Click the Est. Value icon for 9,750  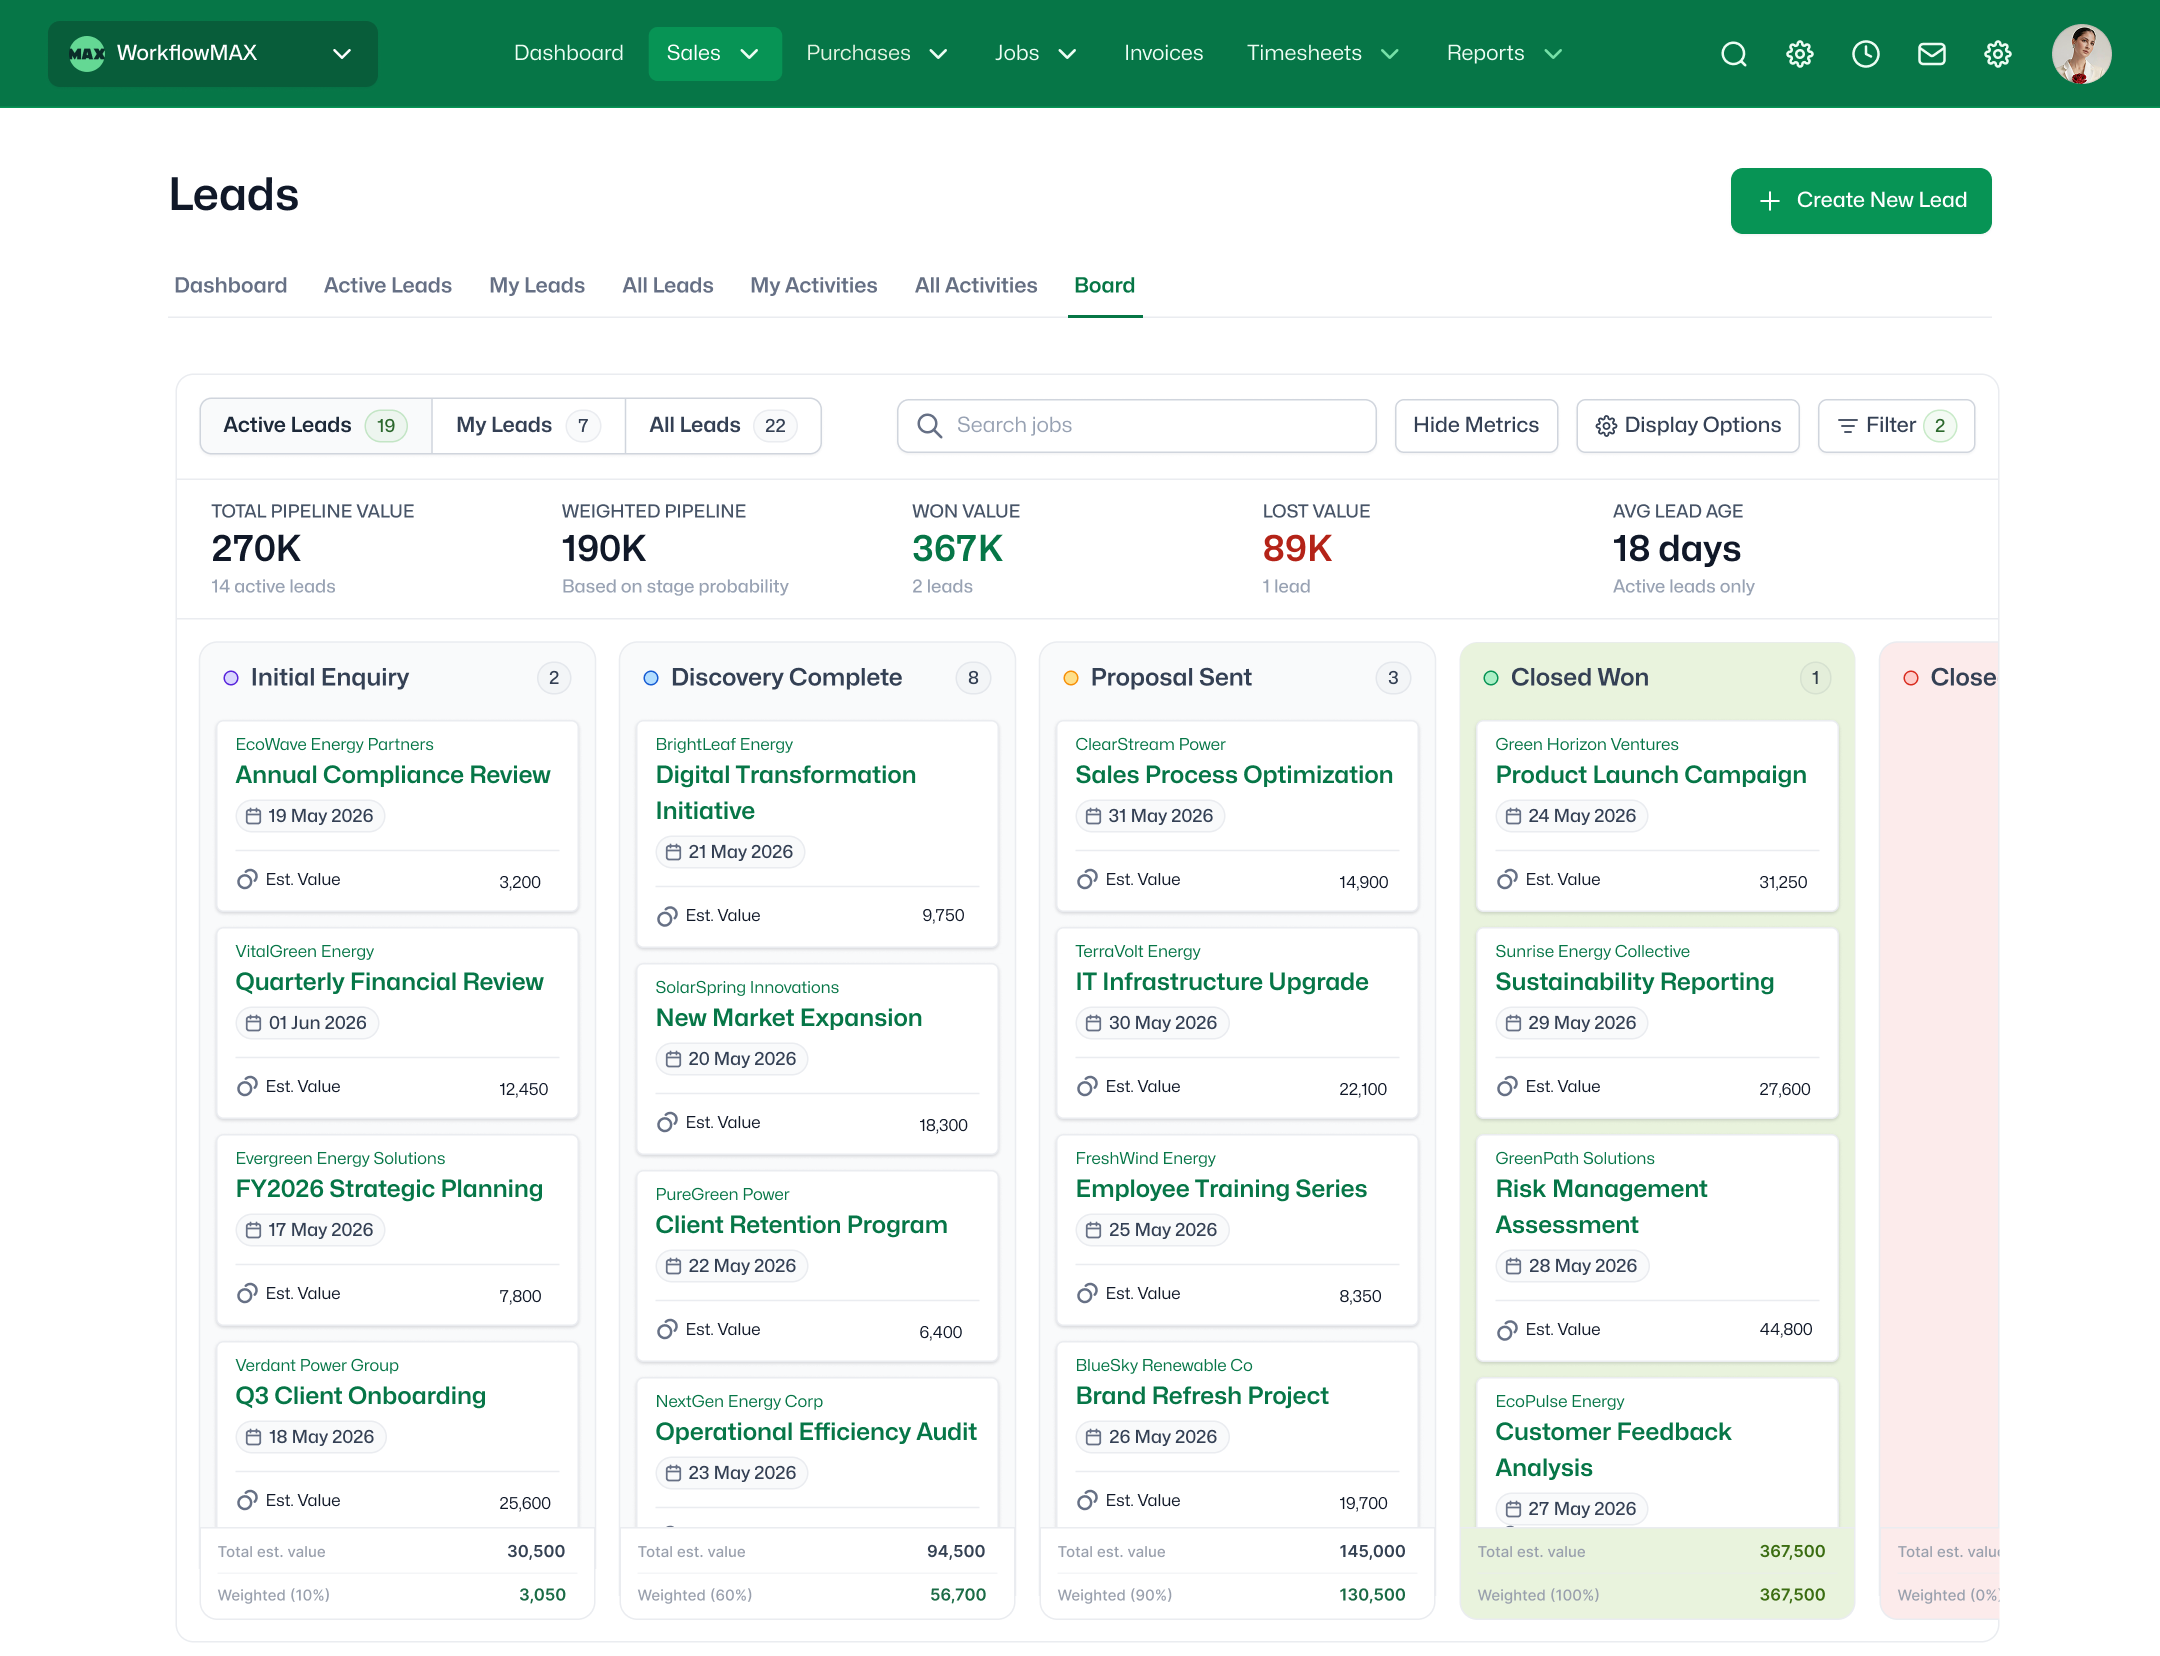667,916
